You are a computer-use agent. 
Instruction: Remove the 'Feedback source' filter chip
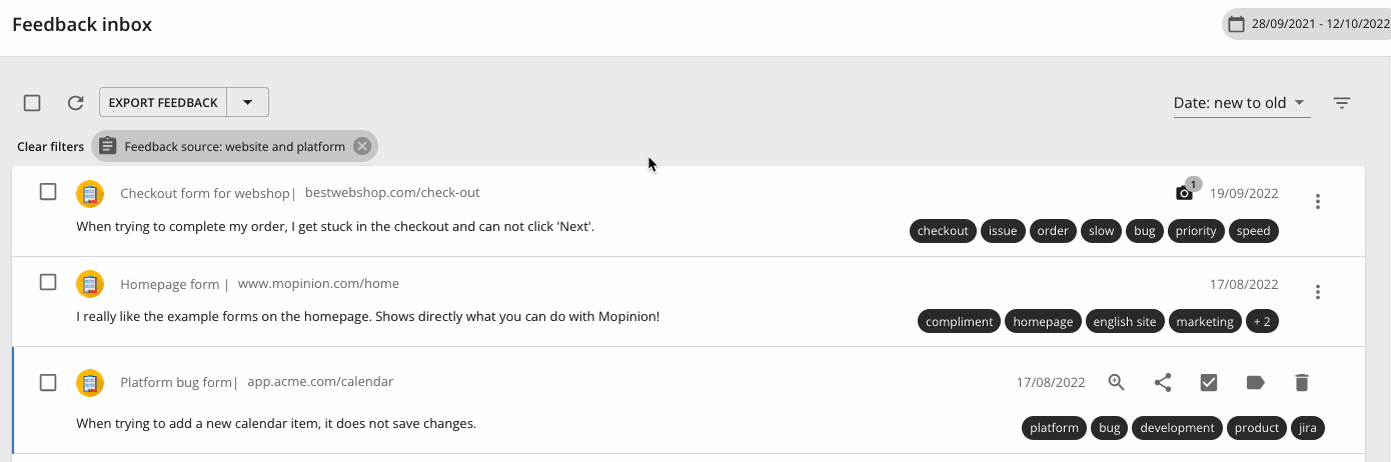(x=362, y=146)
